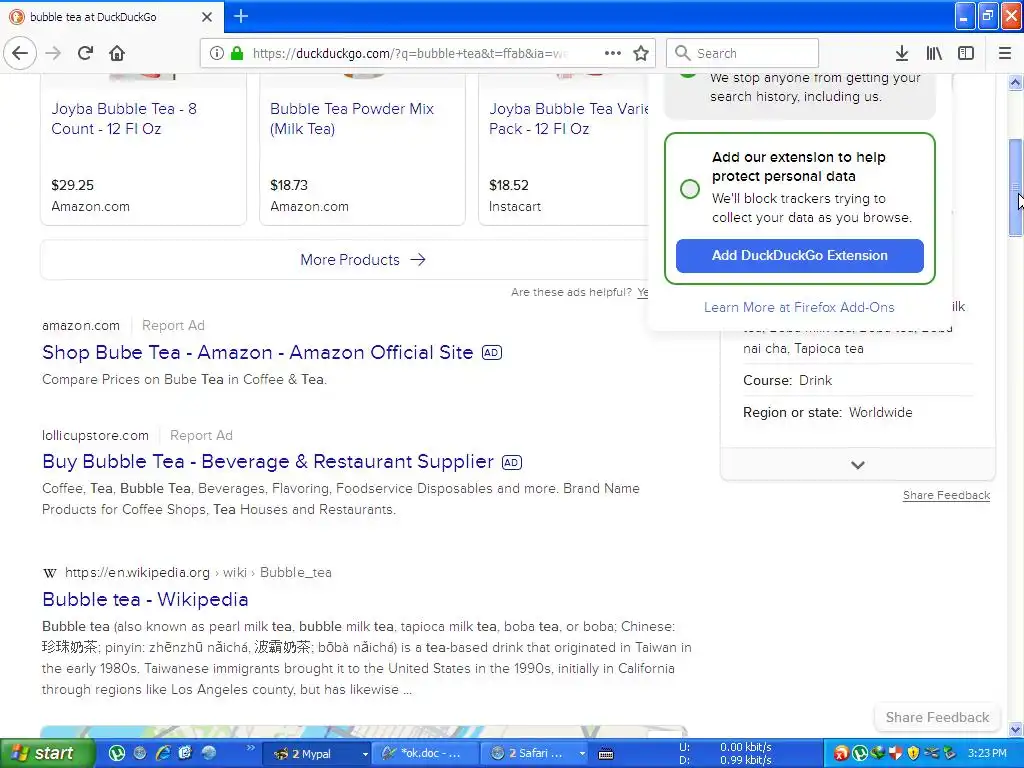The image size is (1024, 768).
Task: Open the browser hamburger menu
Action: 1005,53
